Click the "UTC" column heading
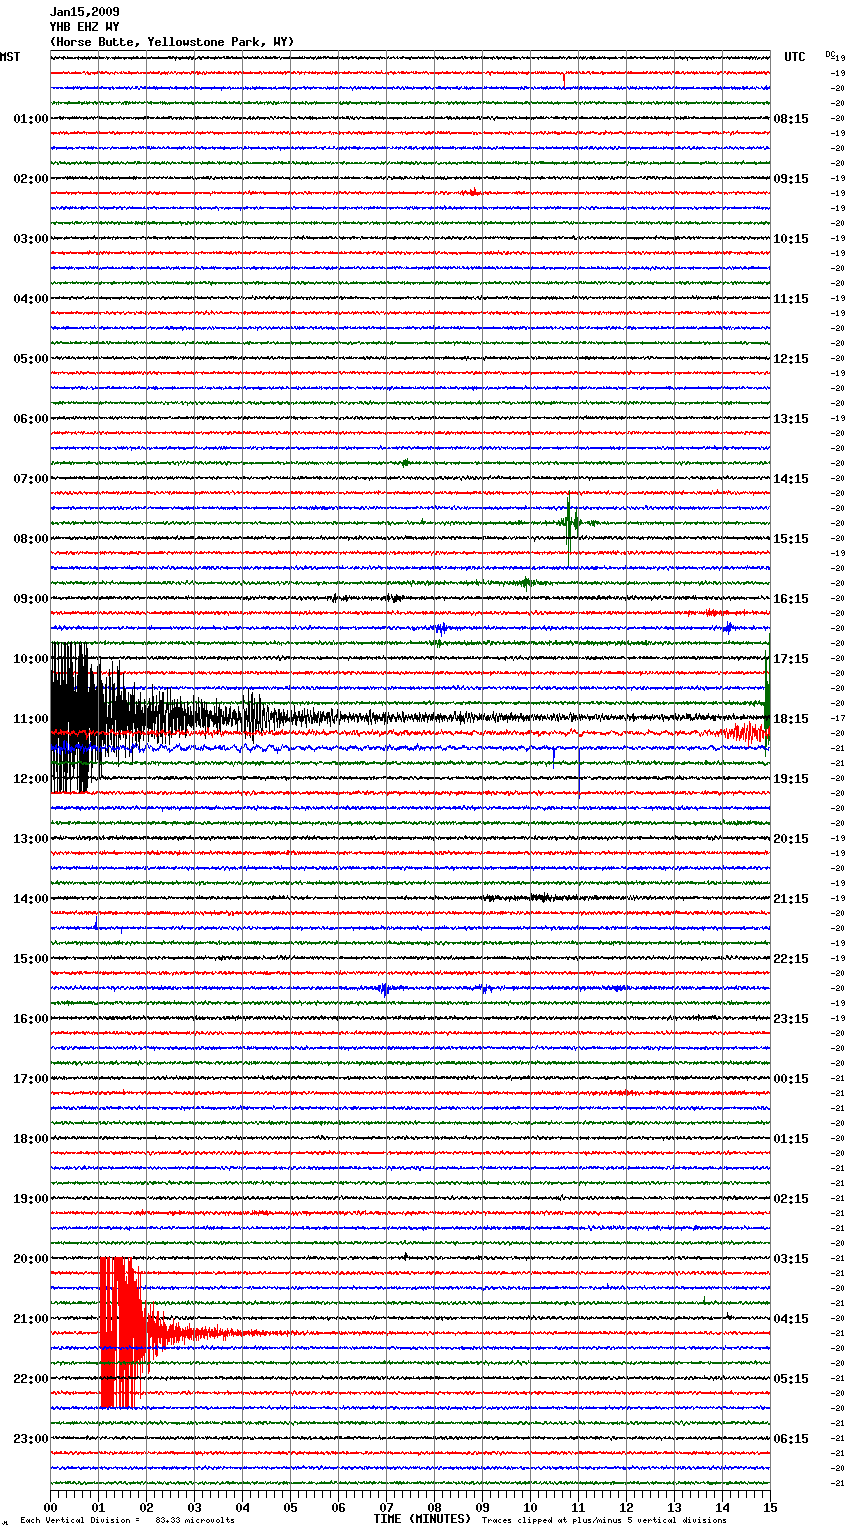 point(795,57)
